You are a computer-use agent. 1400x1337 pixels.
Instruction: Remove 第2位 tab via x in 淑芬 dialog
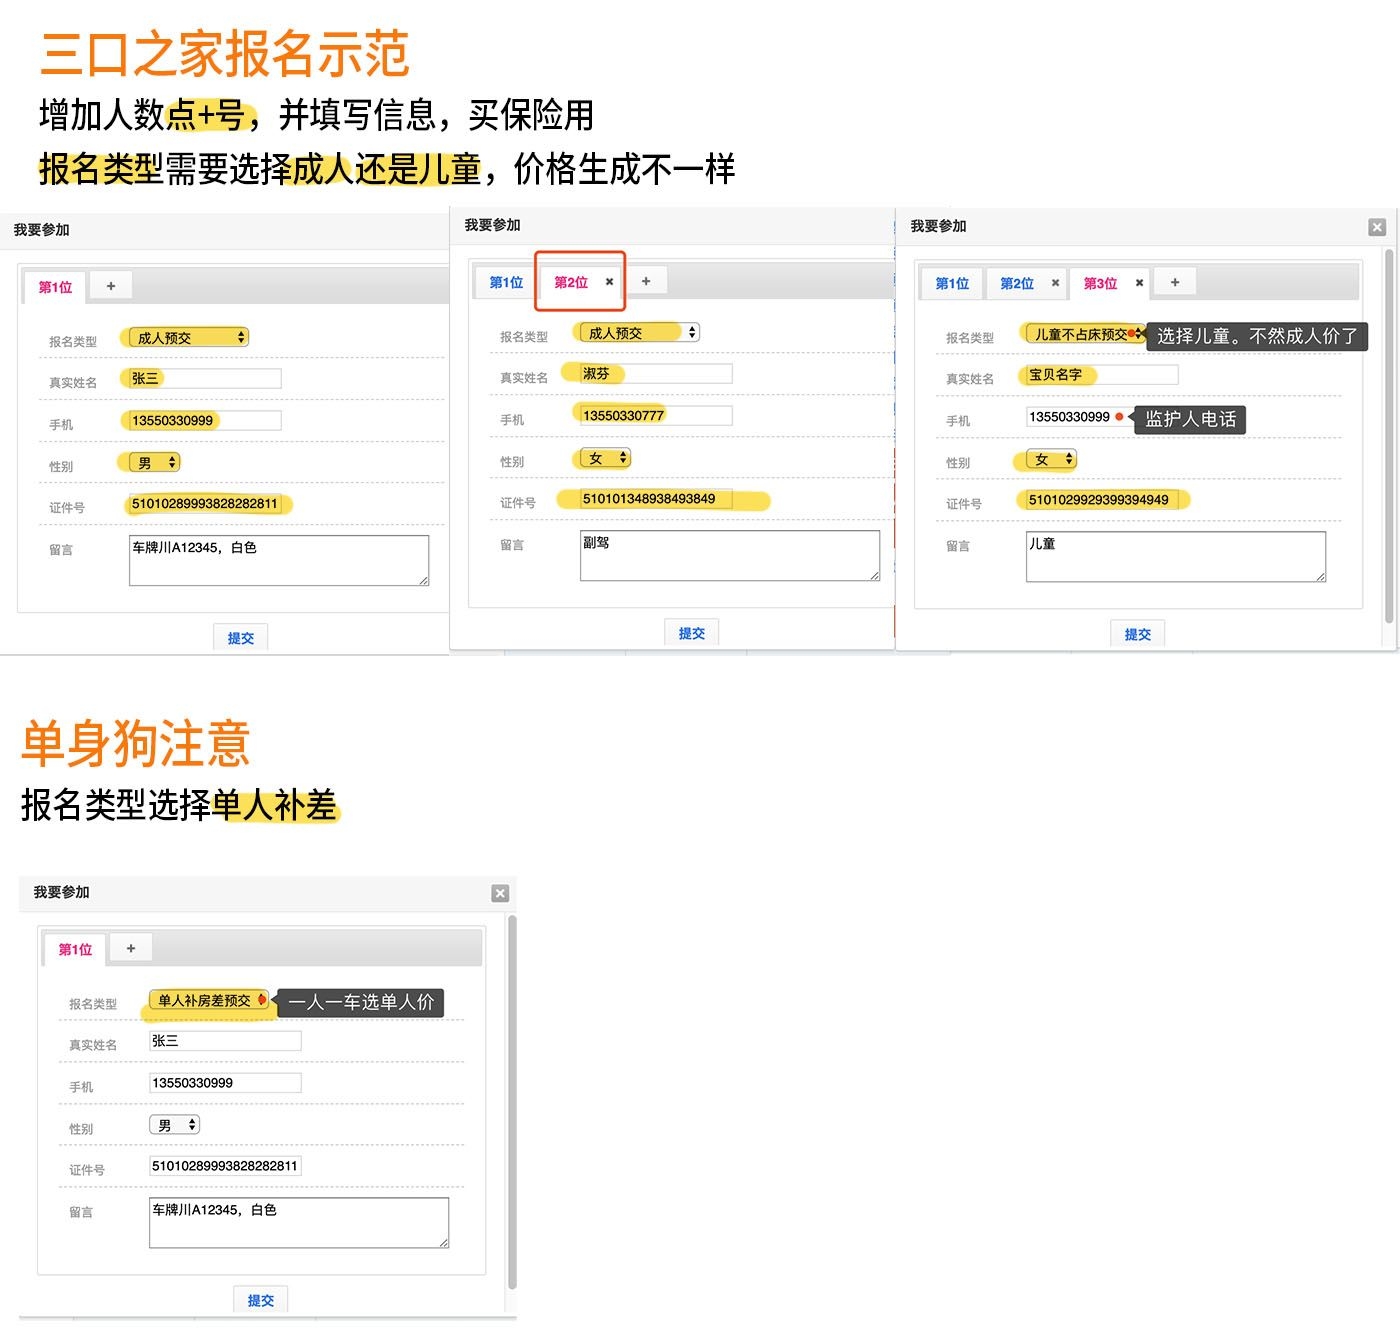[609, 282]
